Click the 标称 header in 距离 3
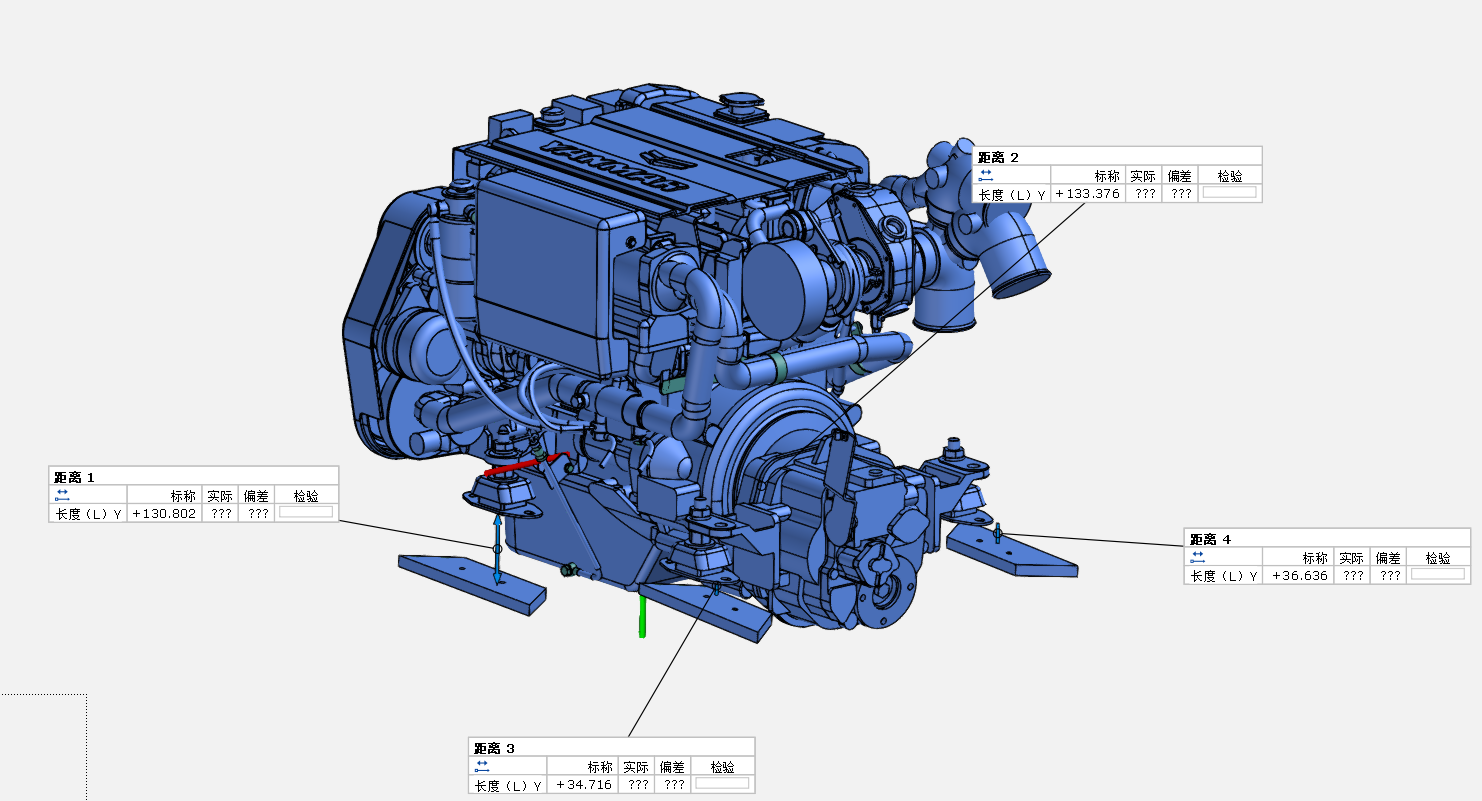 600,767
